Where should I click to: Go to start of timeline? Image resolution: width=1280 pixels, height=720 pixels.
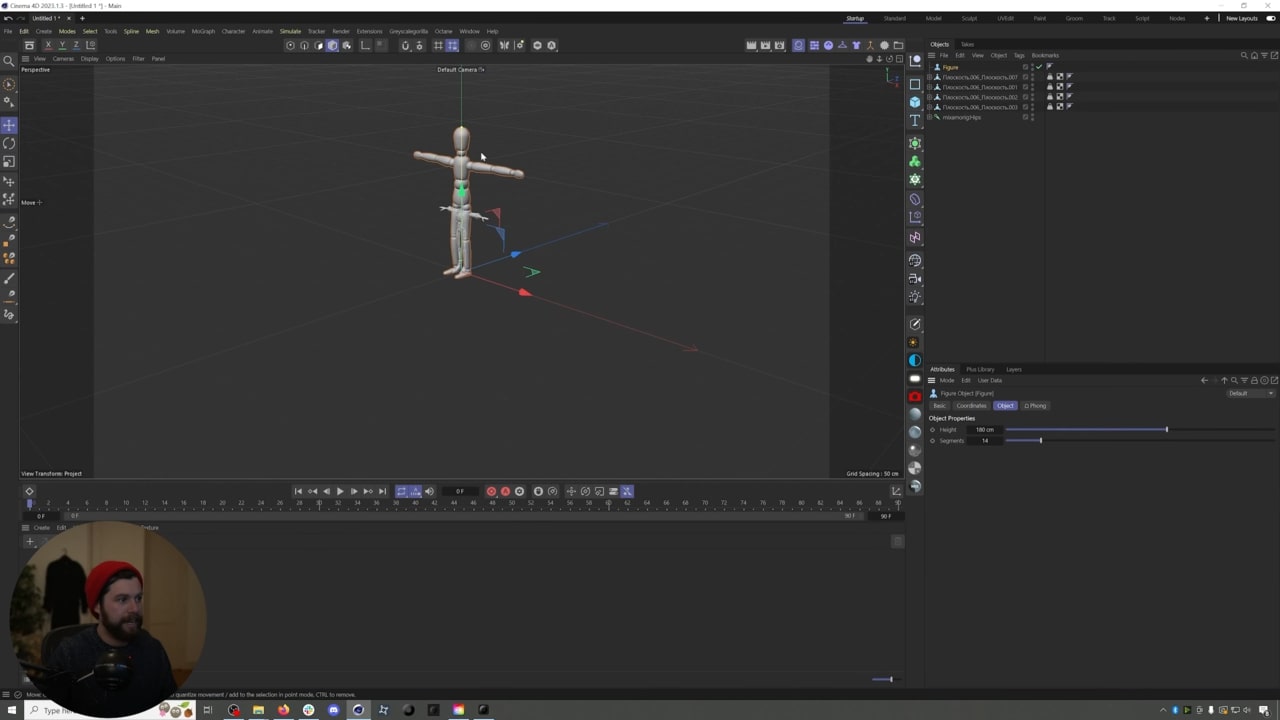pos(298,491)
